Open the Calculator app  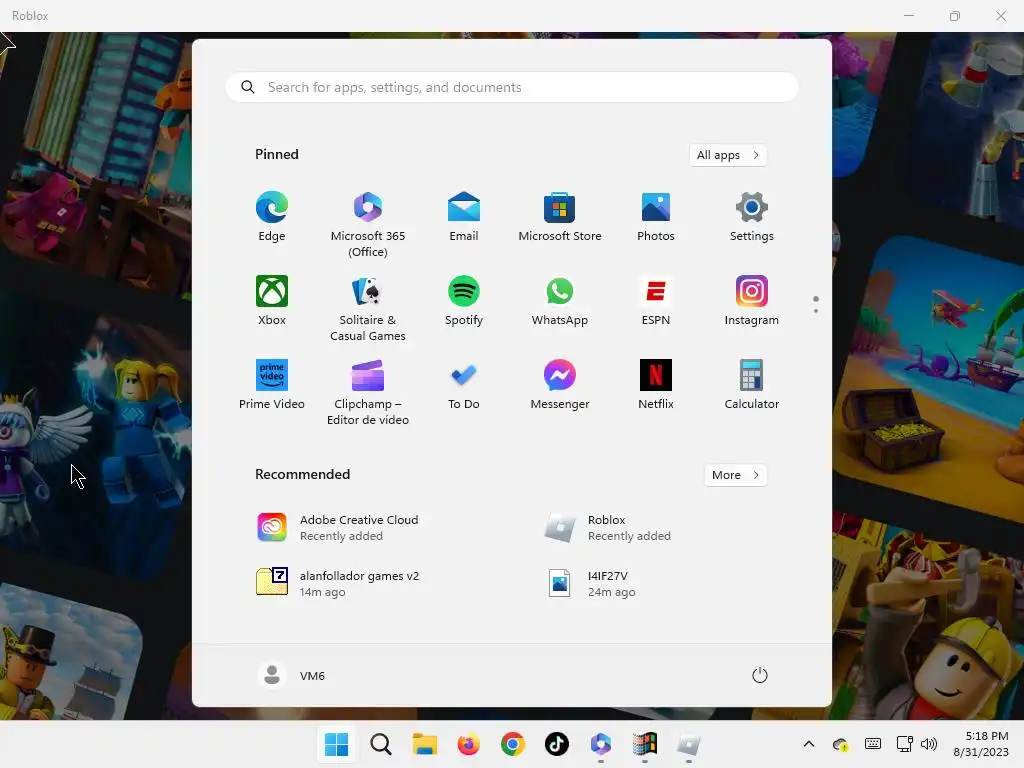[752, 385]
